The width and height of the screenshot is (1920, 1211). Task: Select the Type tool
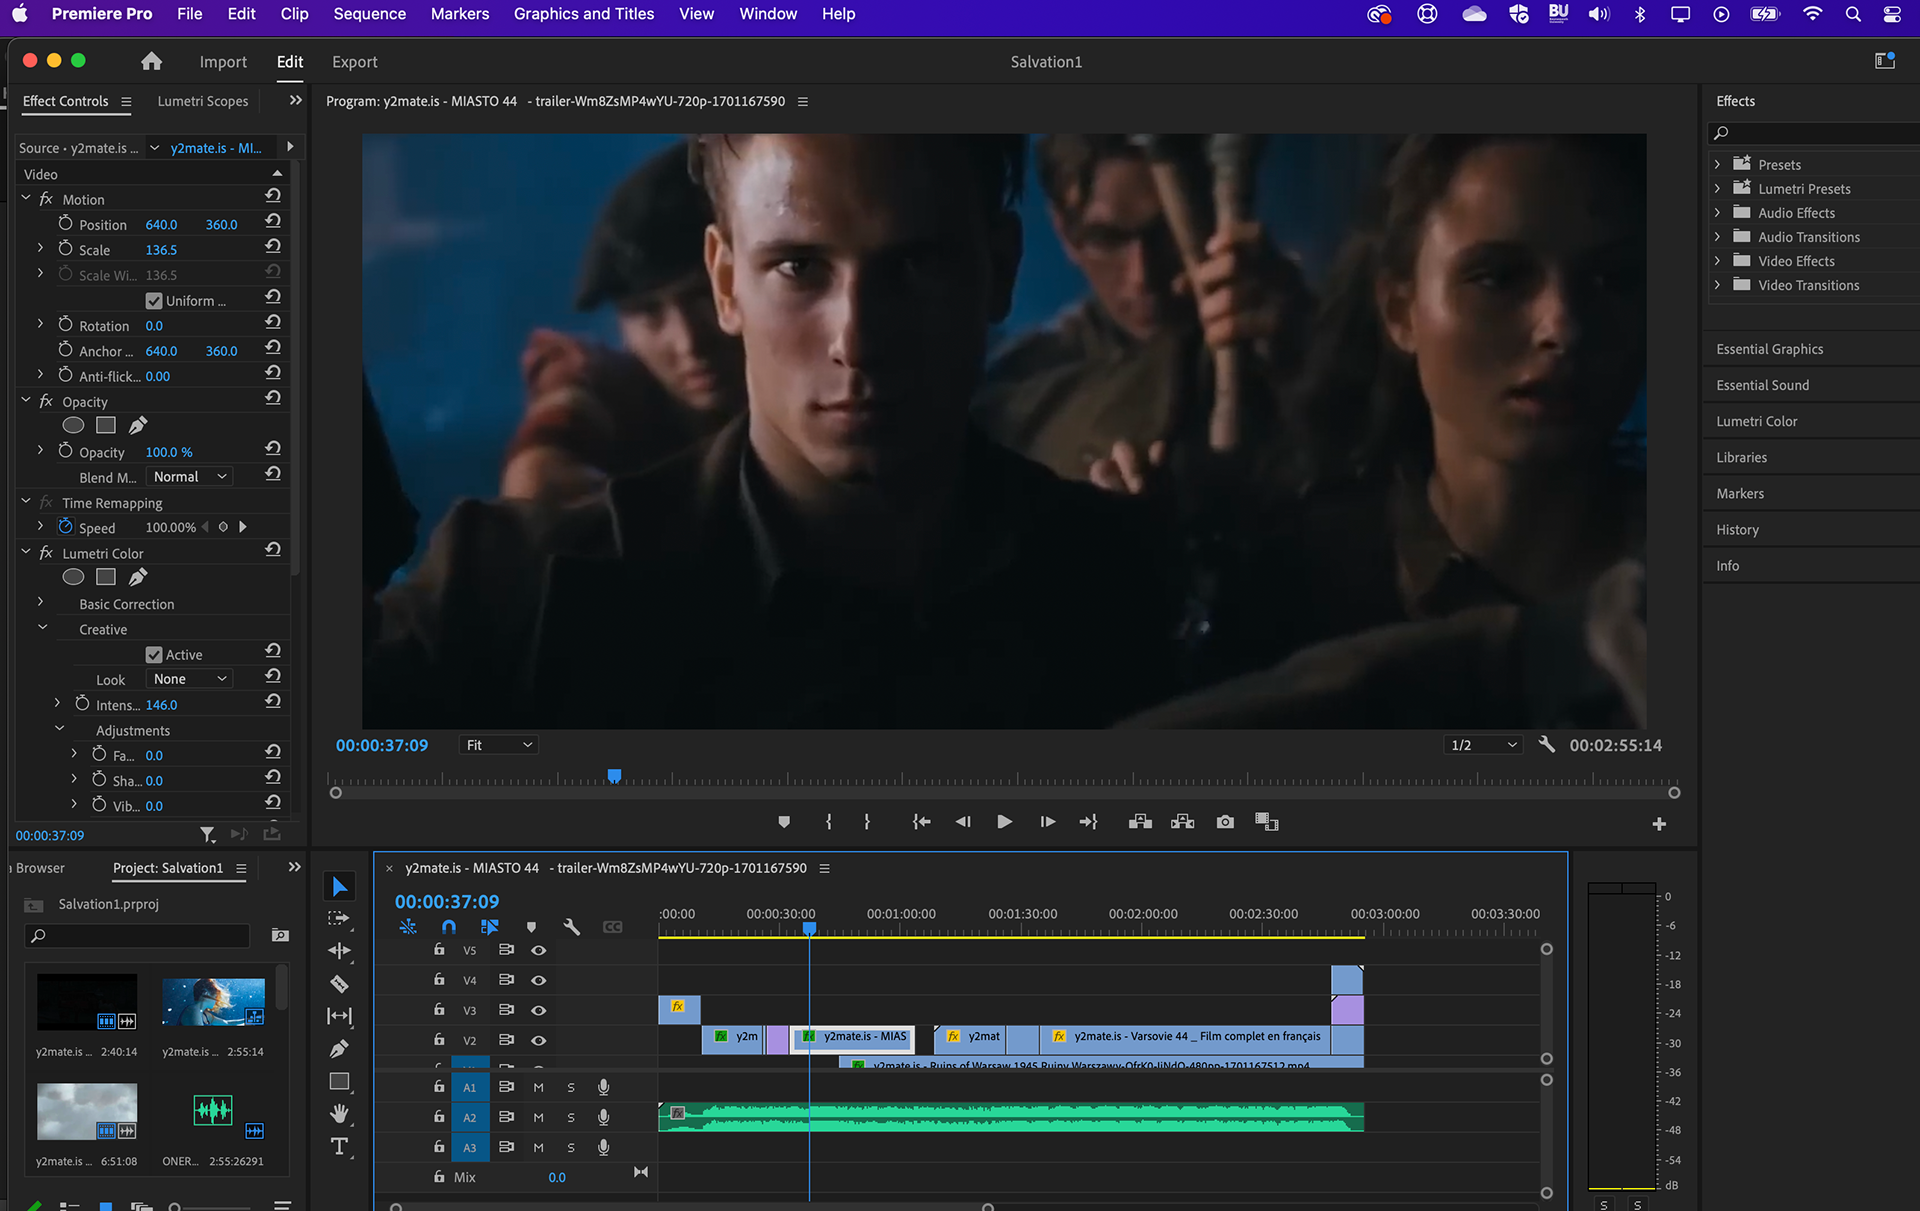pyautogui.click(x=340, y=1146)
